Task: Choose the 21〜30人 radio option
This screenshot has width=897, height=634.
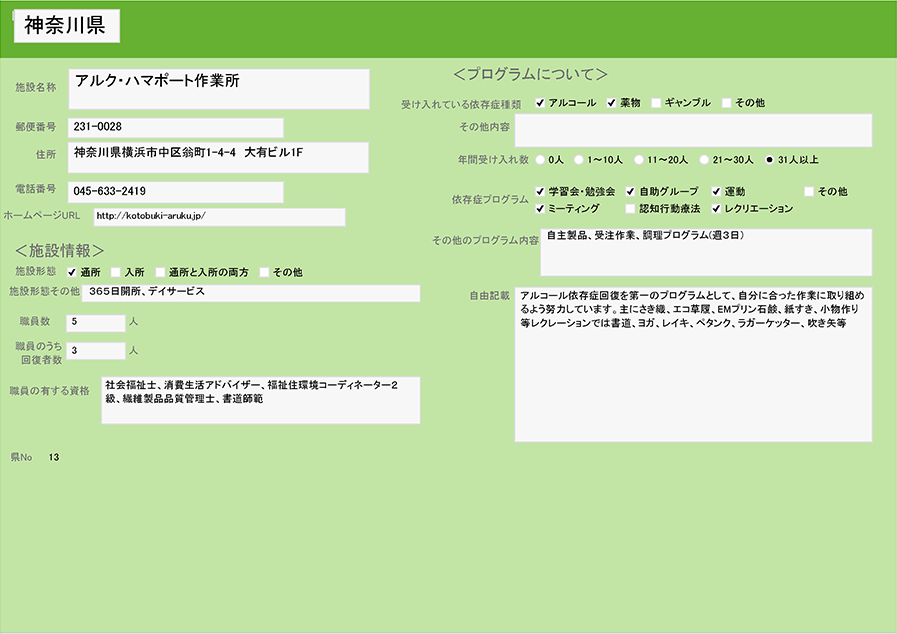Action: [x=704, y=159]
